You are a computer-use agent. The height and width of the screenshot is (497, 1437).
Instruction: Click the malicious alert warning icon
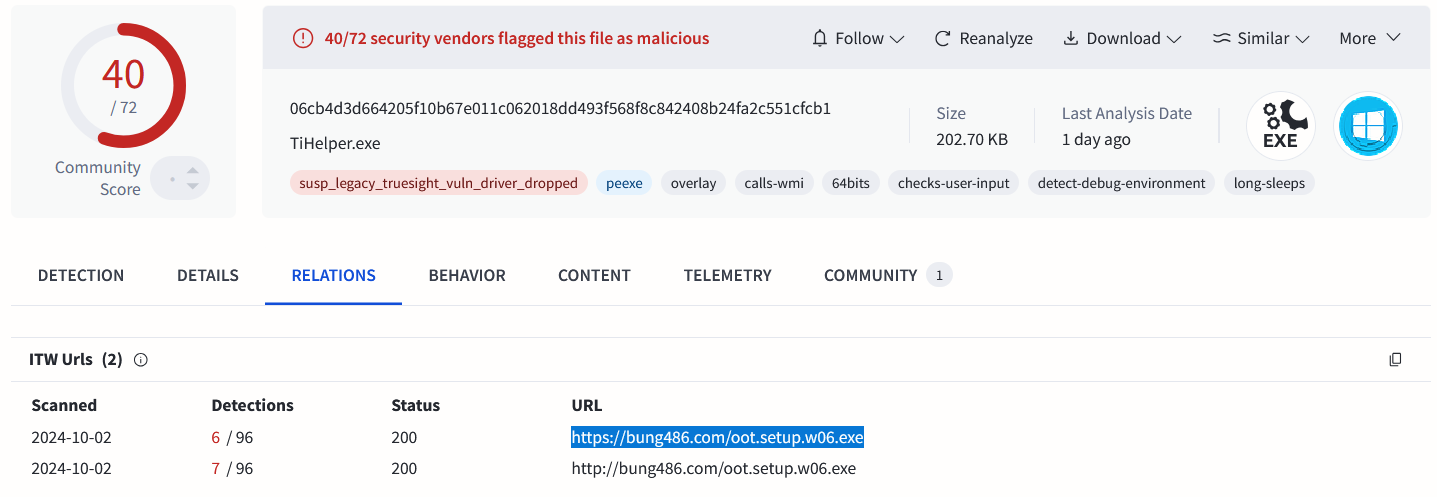[303, 38]
